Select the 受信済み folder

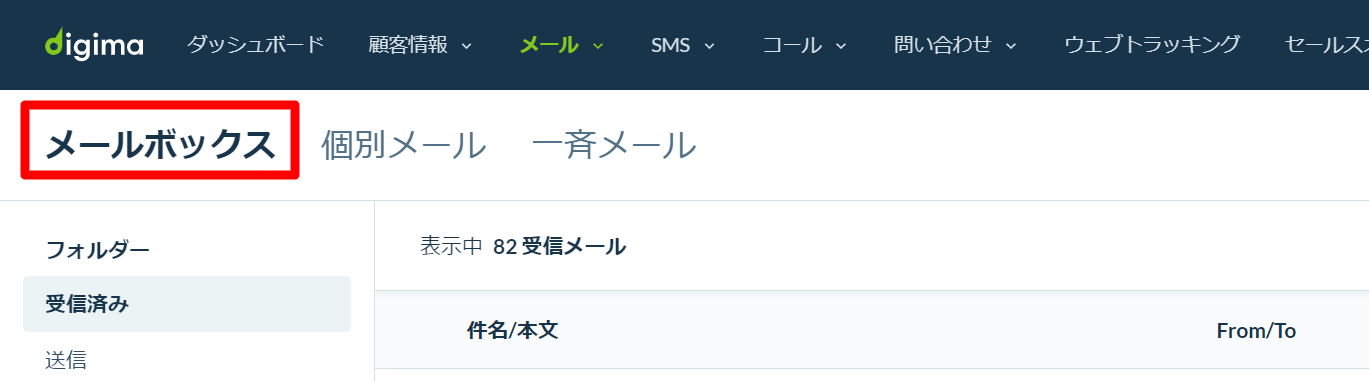click(x=187, y=304)
